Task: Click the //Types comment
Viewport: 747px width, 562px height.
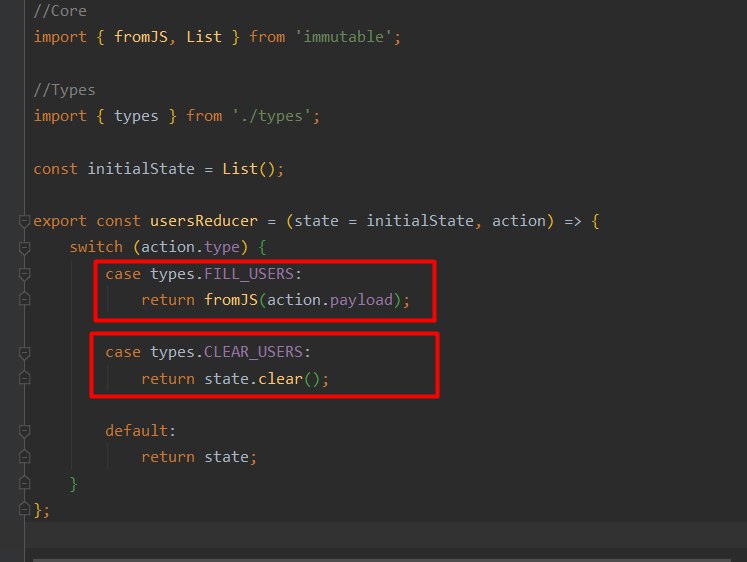Action: (x=64, y=90)
